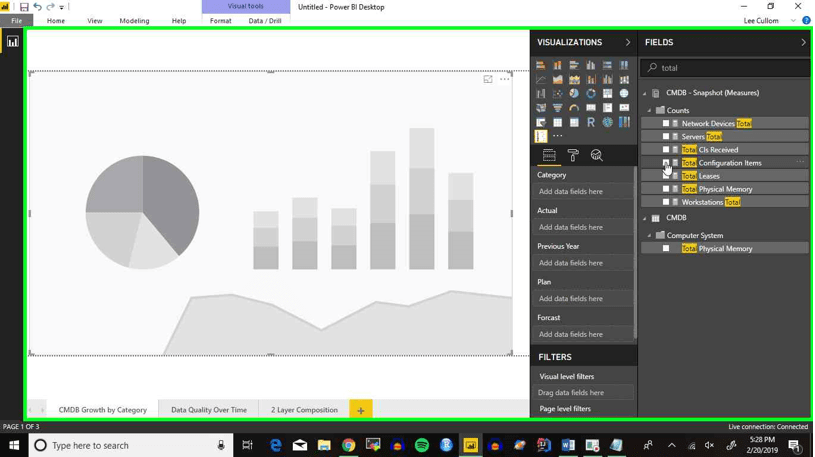This screenshot has width=815, height=457.
Task: Open the Format ribbon tab
Action: pyautogui.click(x=220, y=21)
